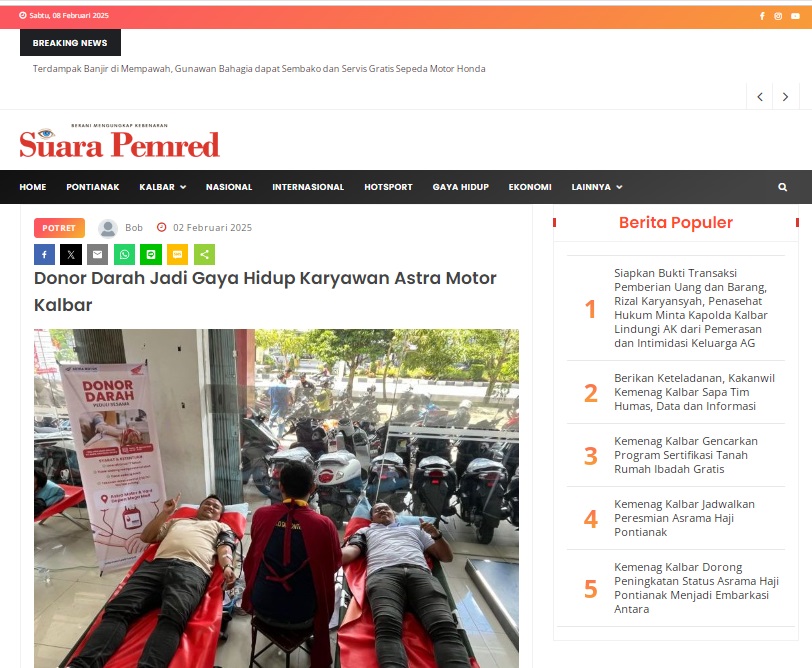This screenshot has width=812, height=668.
Task: Open the green general share icon
Action: pyautogui.click(x=205, y=254)
